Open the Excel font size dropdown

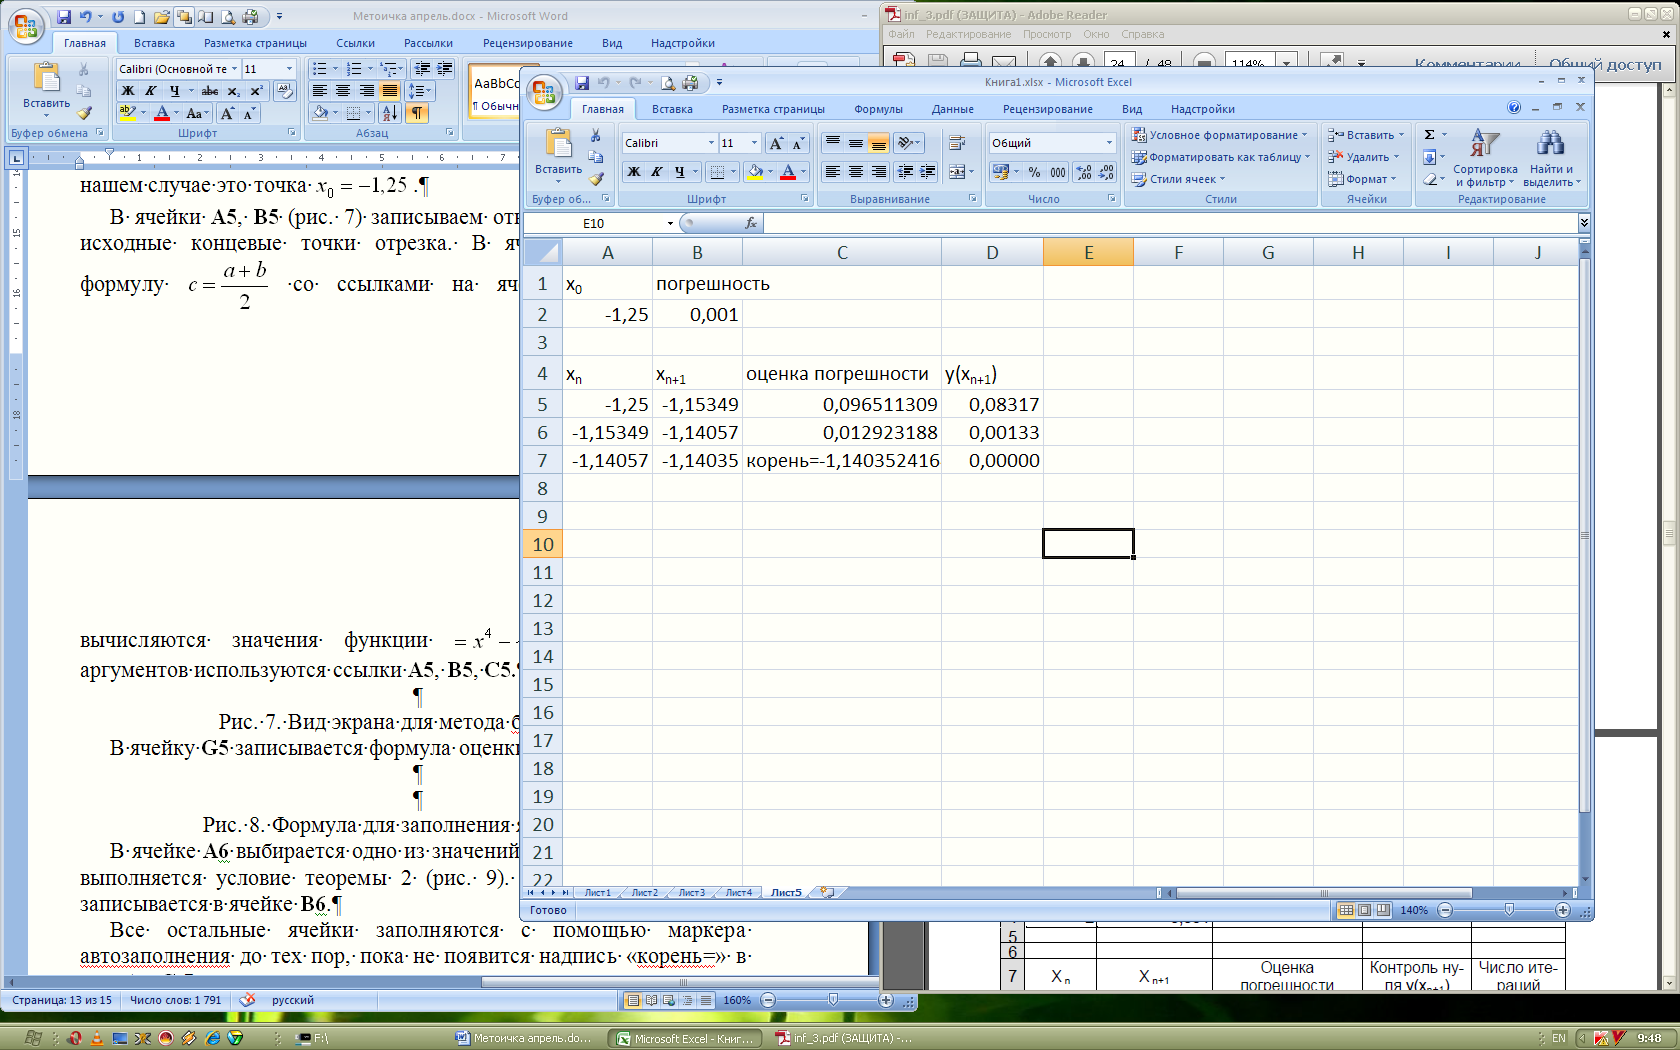pyautogui.click(x=755, y=143)
